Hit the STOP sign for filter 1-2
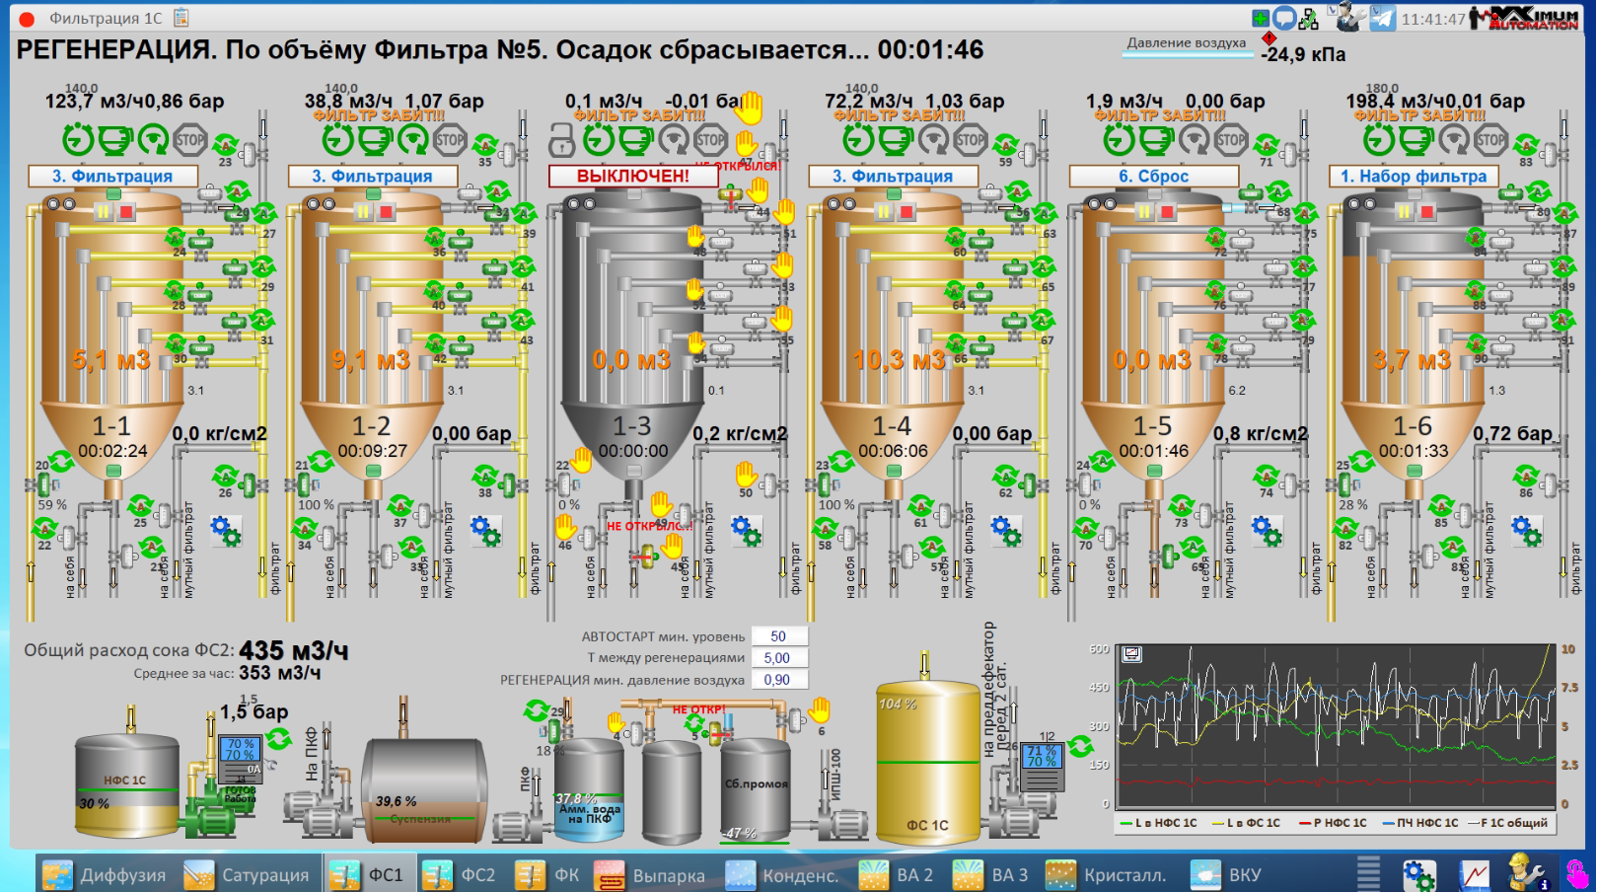This screenshot has width=1597, height=892. pyautogui.click(x=450, y=139)
